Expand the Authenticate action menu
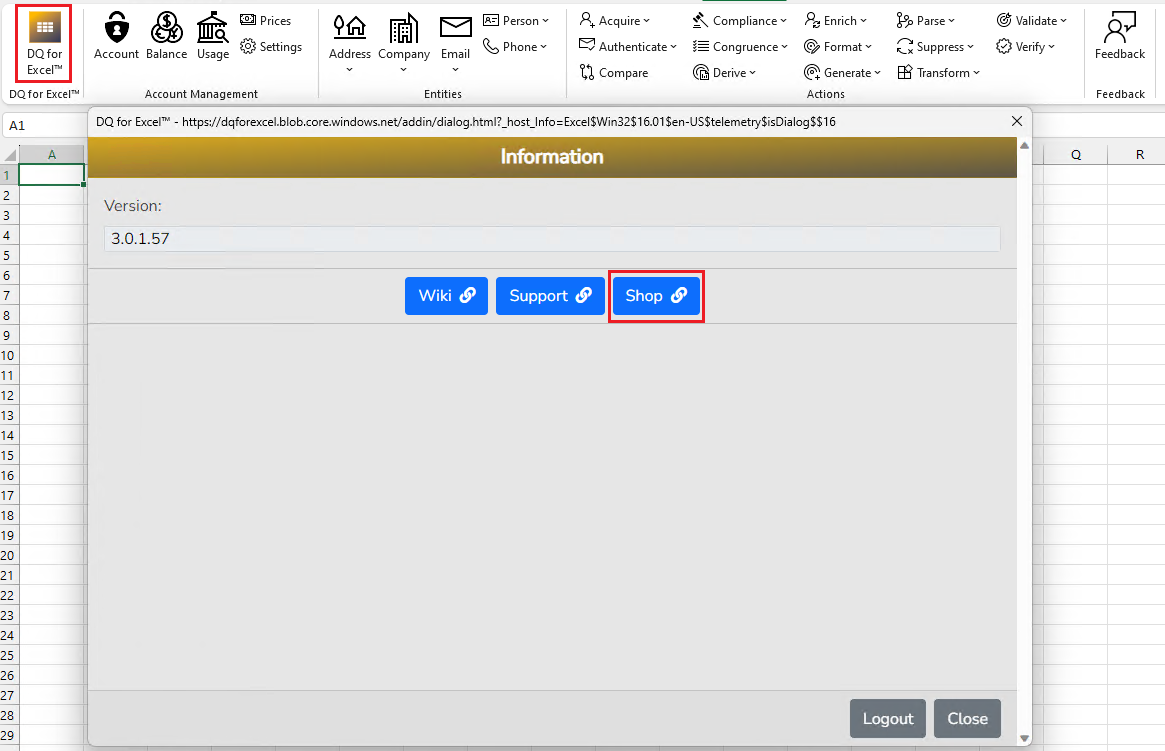Viewport: 1165px width, 751px height. click(x=628, y=47)
